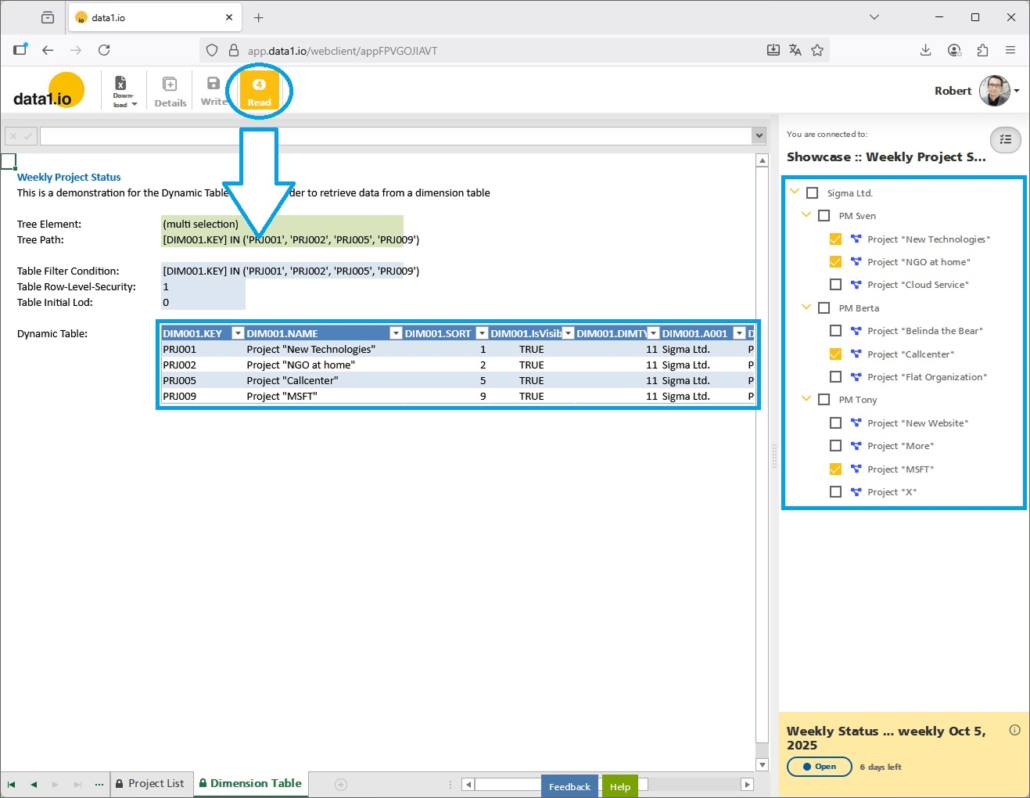Check the PM Berta checkbox
The width and height of the screenshot is (1030, 798).
click(x=823, y=308)
